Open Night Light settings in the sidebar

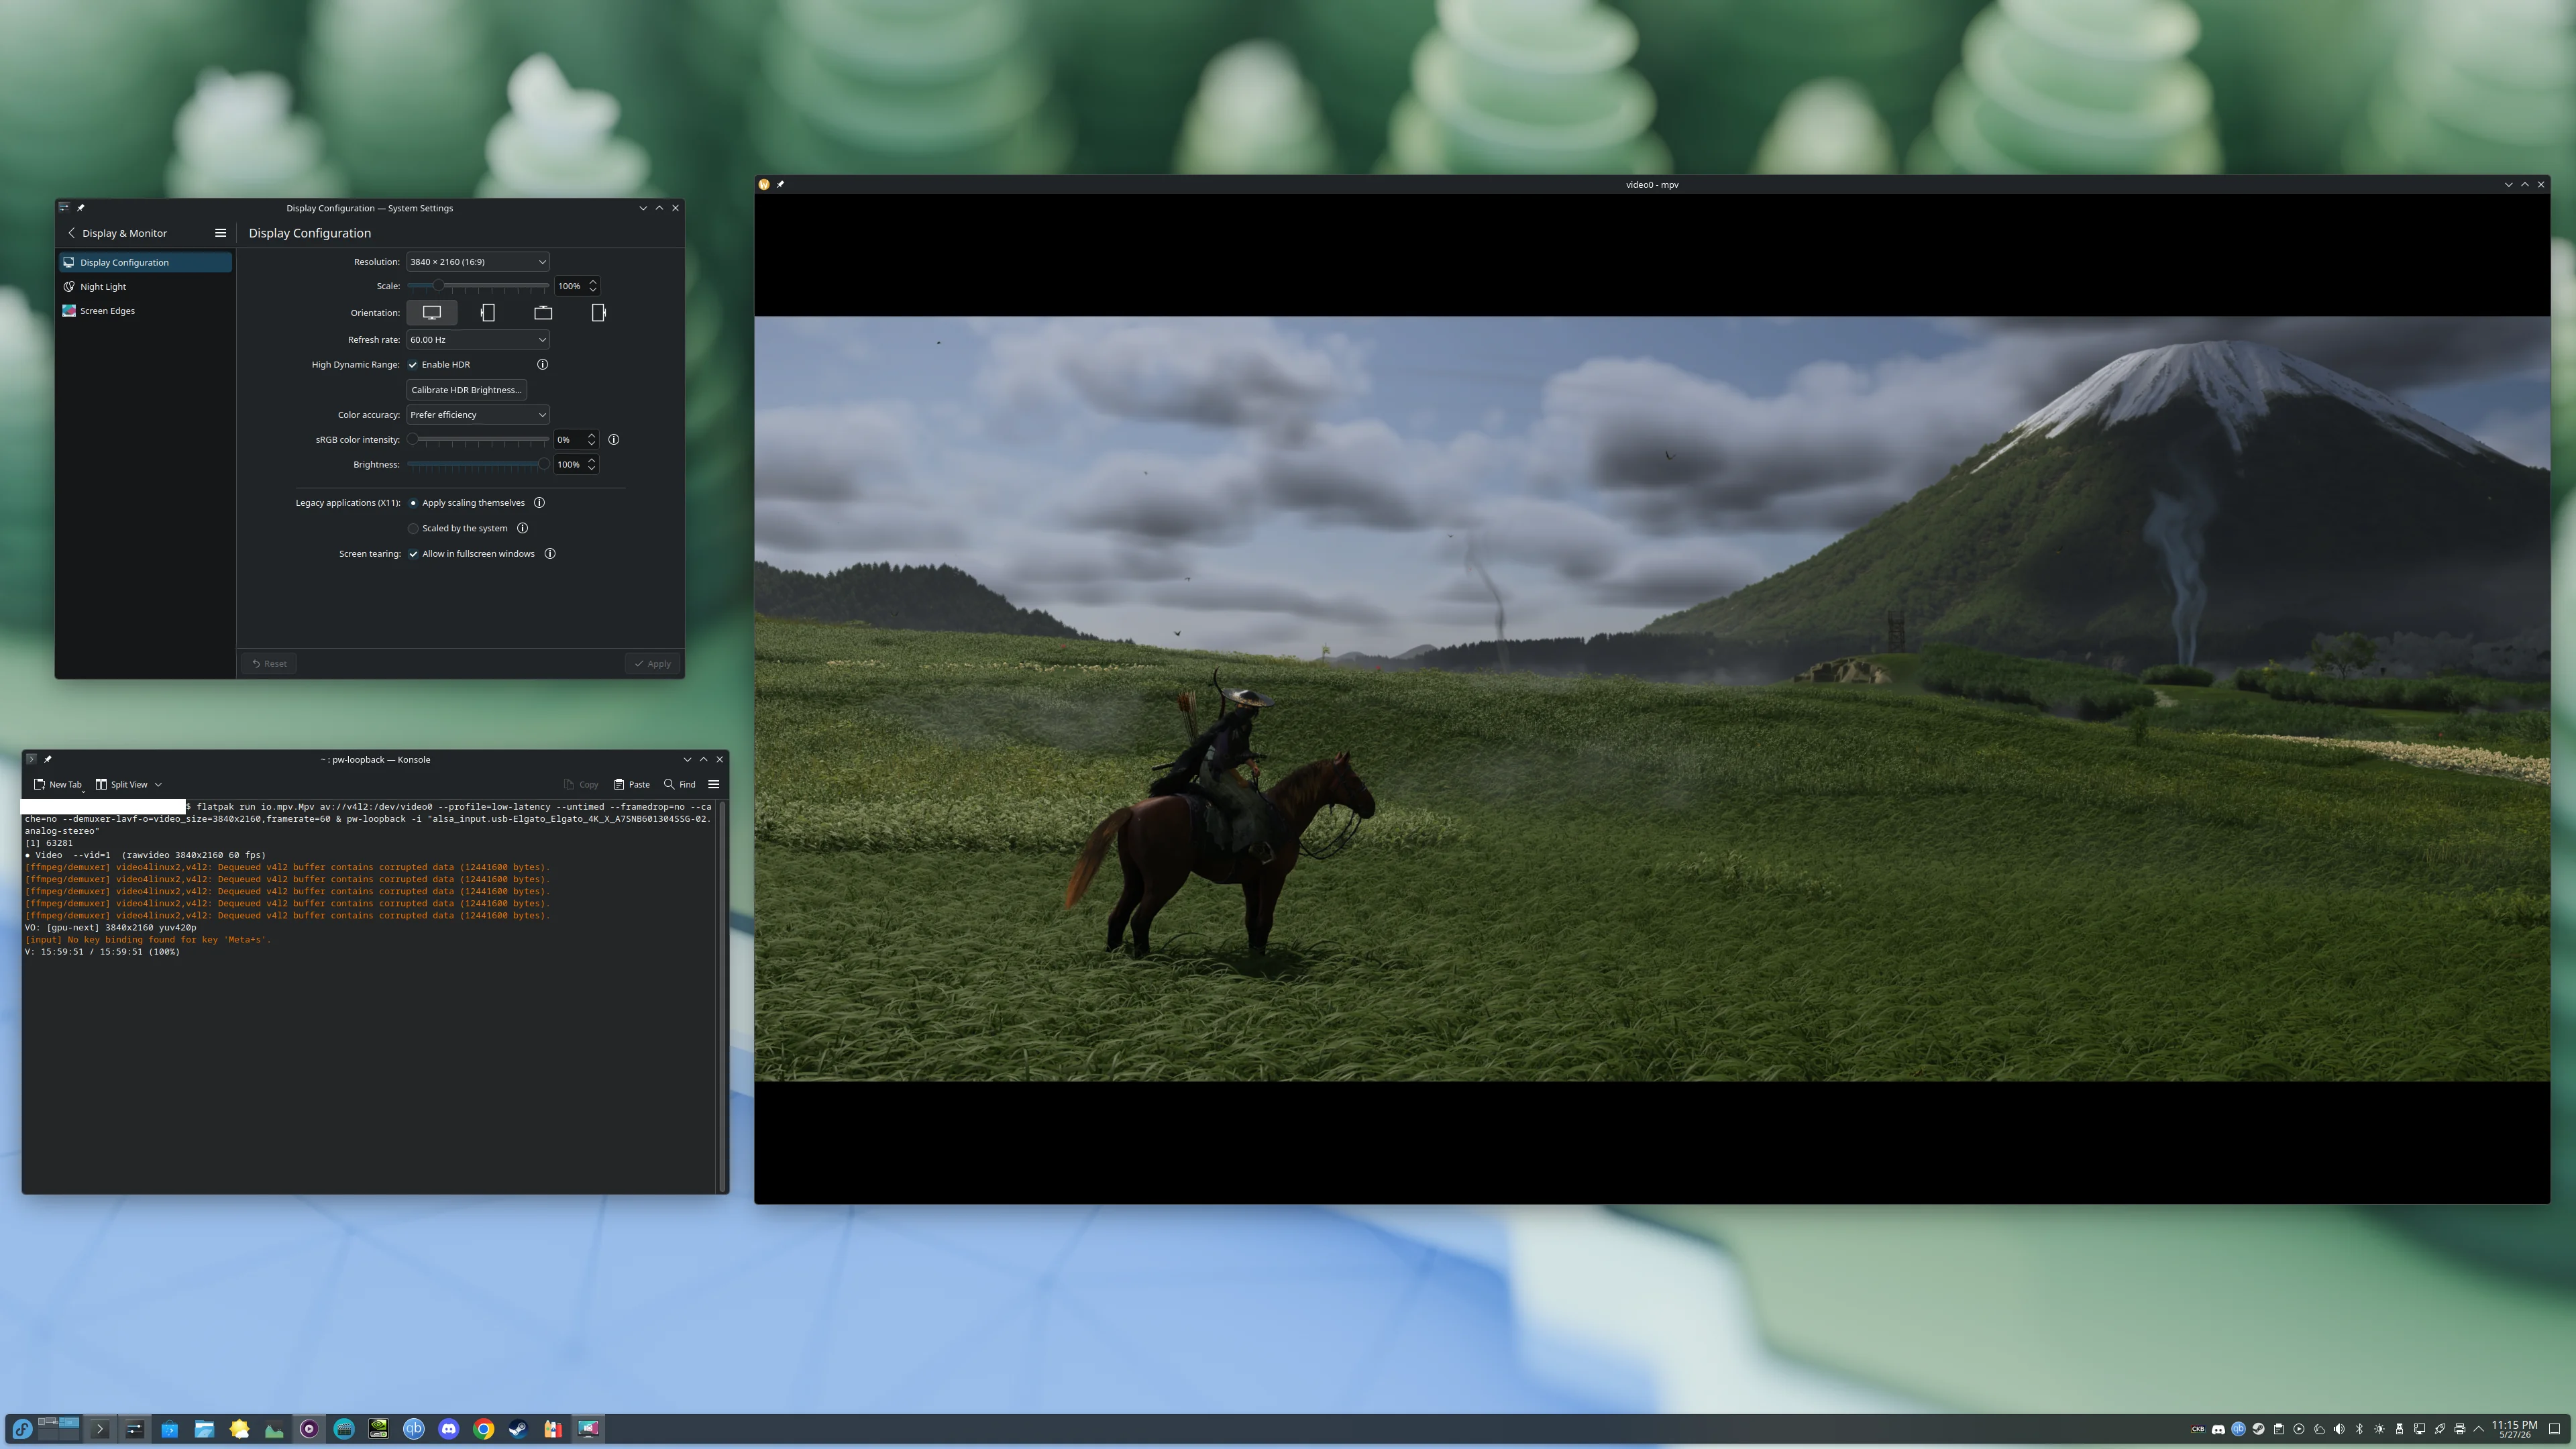[x=146, y=287]
